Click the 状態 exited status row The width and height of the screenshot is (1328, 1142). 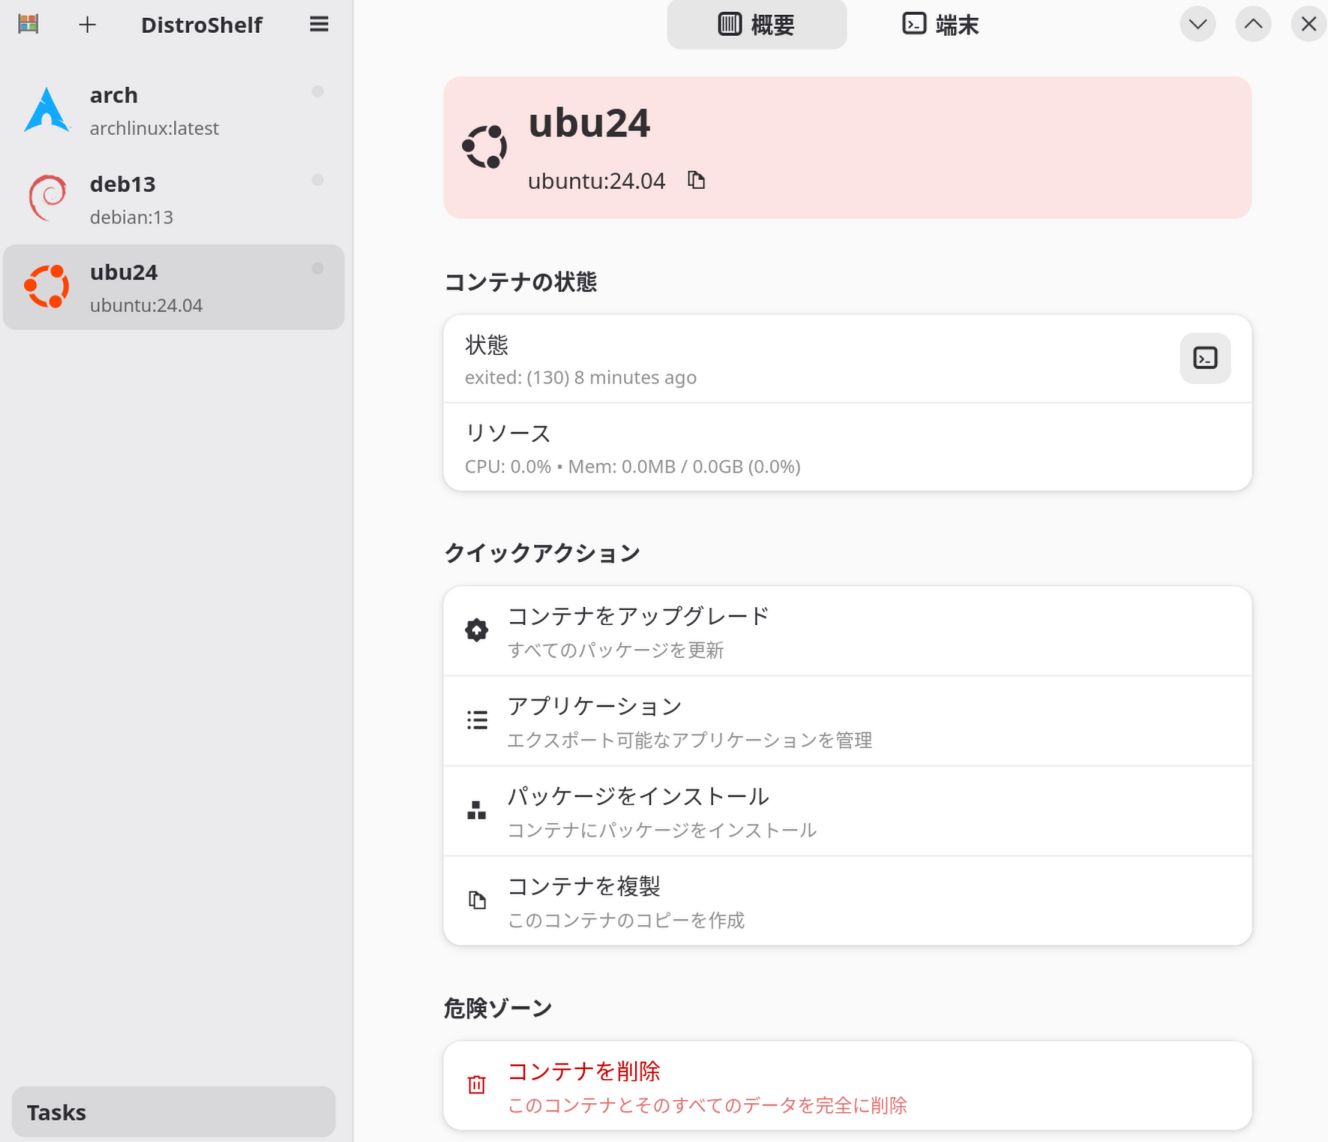(848, 359)
